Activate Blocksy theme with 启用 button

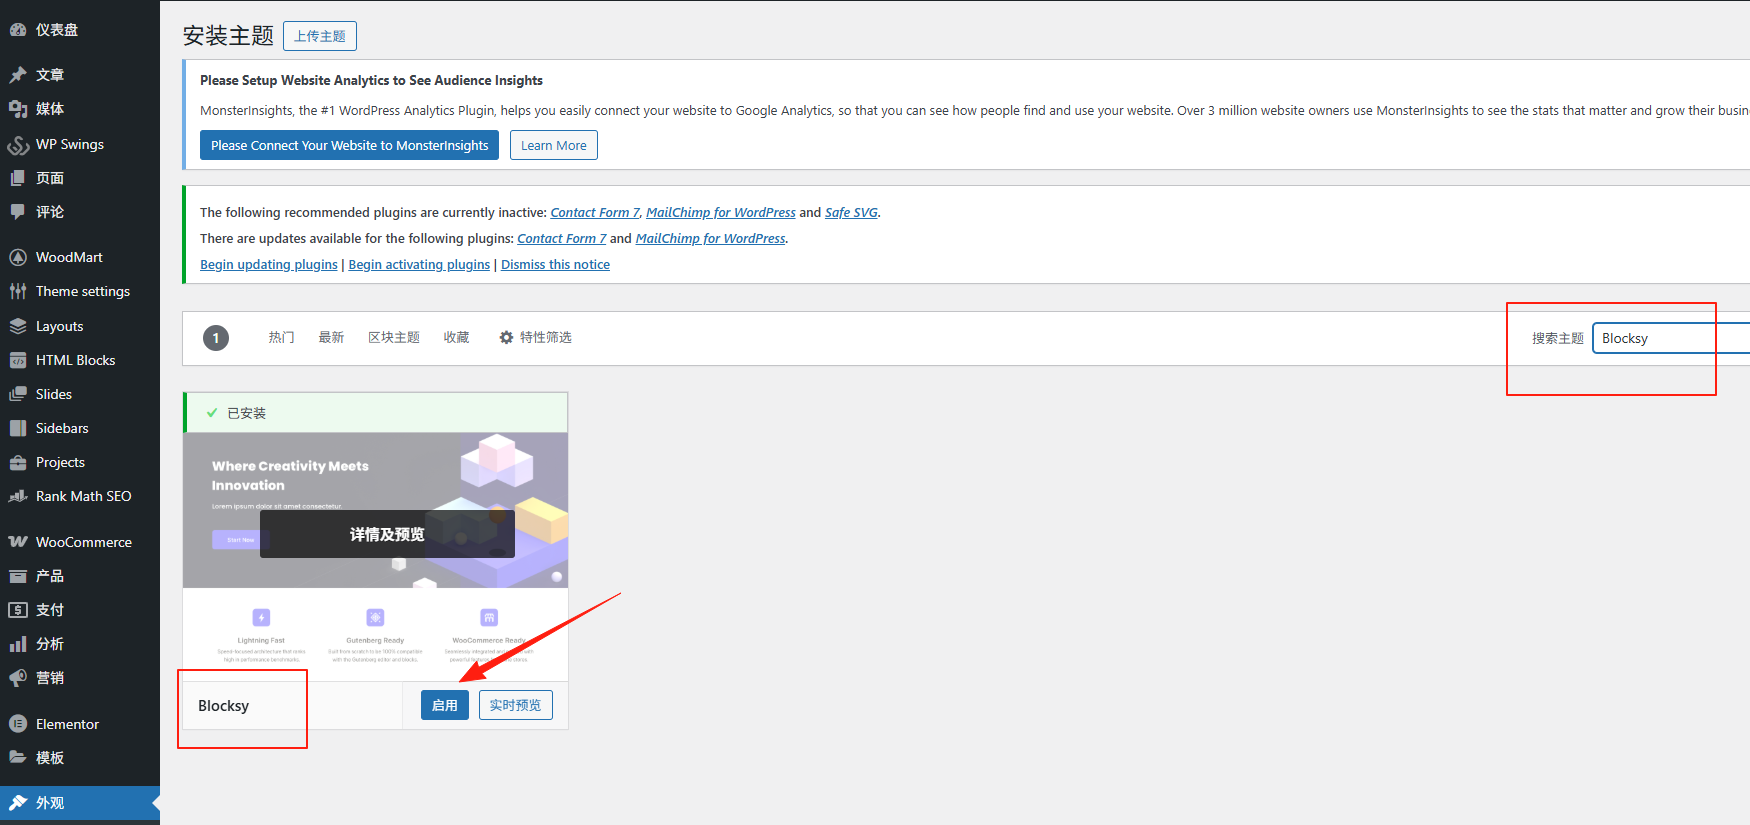coord(444,705)
